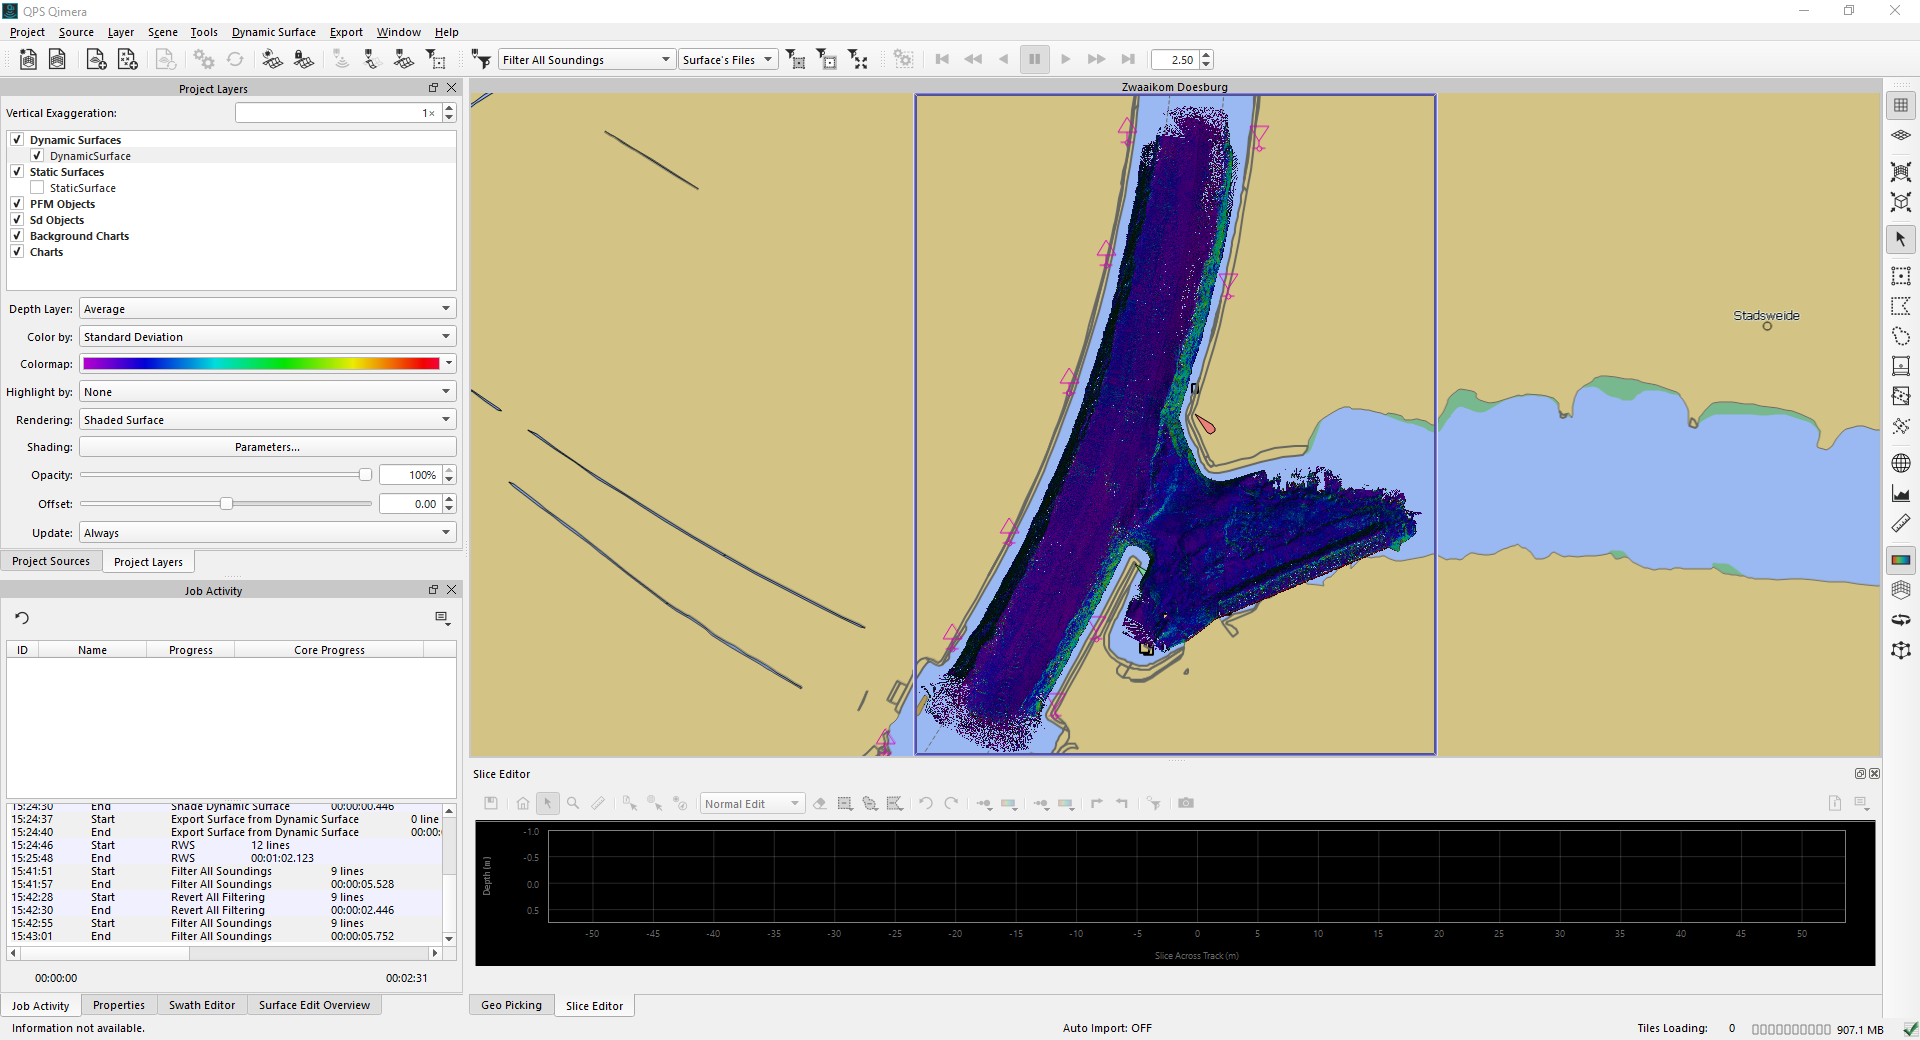The width and height of the screenshot is (1920, 1040).
Task: Click the Opacity slider handle
Action: point(365,475)
